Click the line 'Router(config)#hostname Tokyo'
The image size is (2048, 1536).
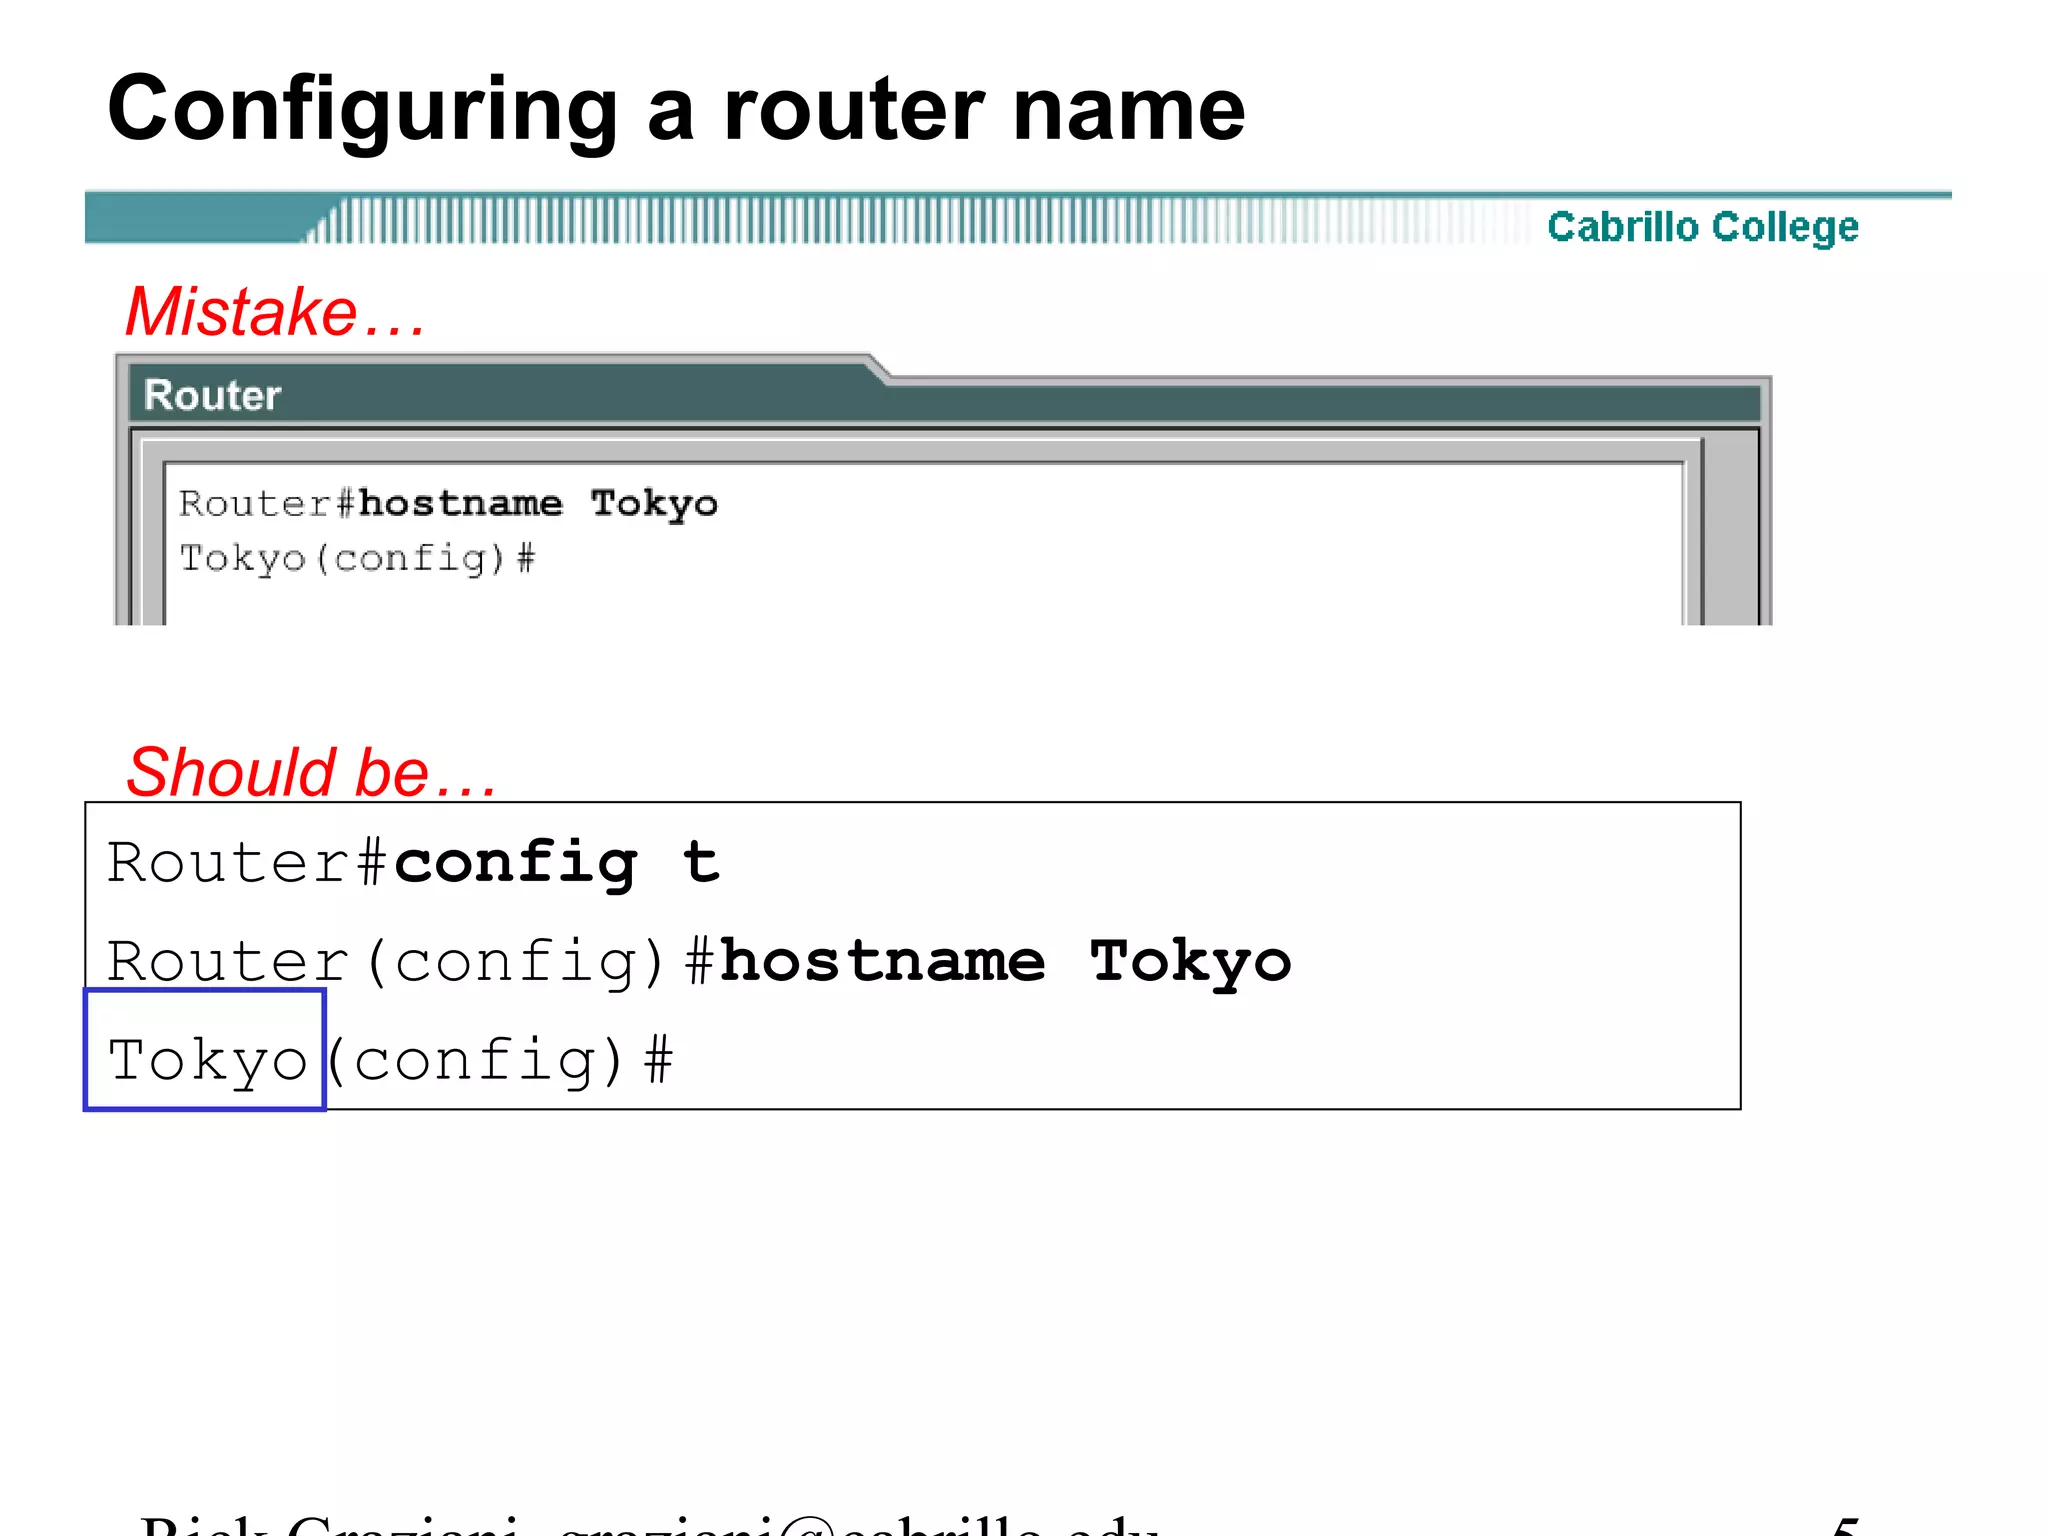[x=699, y=962]
